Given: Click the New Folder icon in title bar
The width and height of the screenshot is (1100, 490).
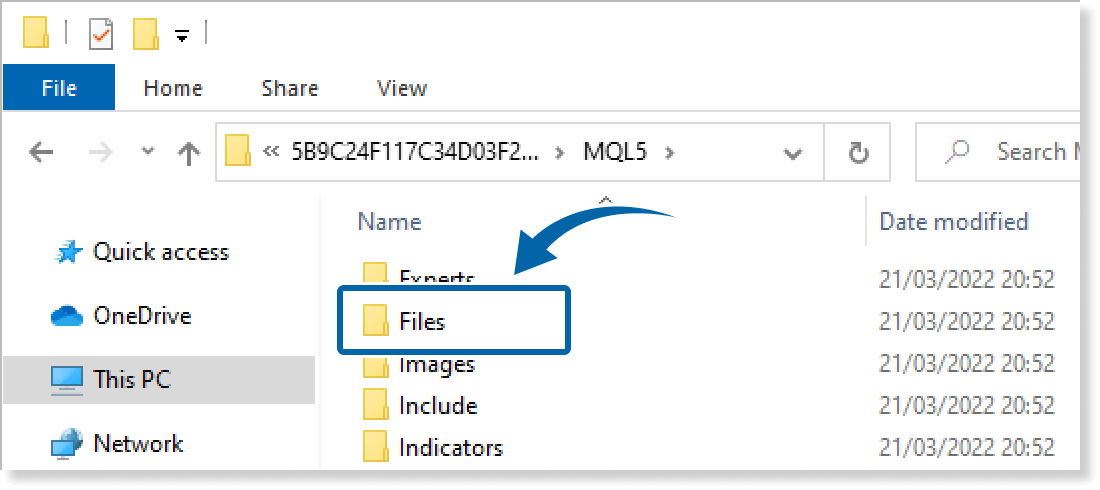Looking at the screenshot, I should pyautogui.click(x=146, y=35).
